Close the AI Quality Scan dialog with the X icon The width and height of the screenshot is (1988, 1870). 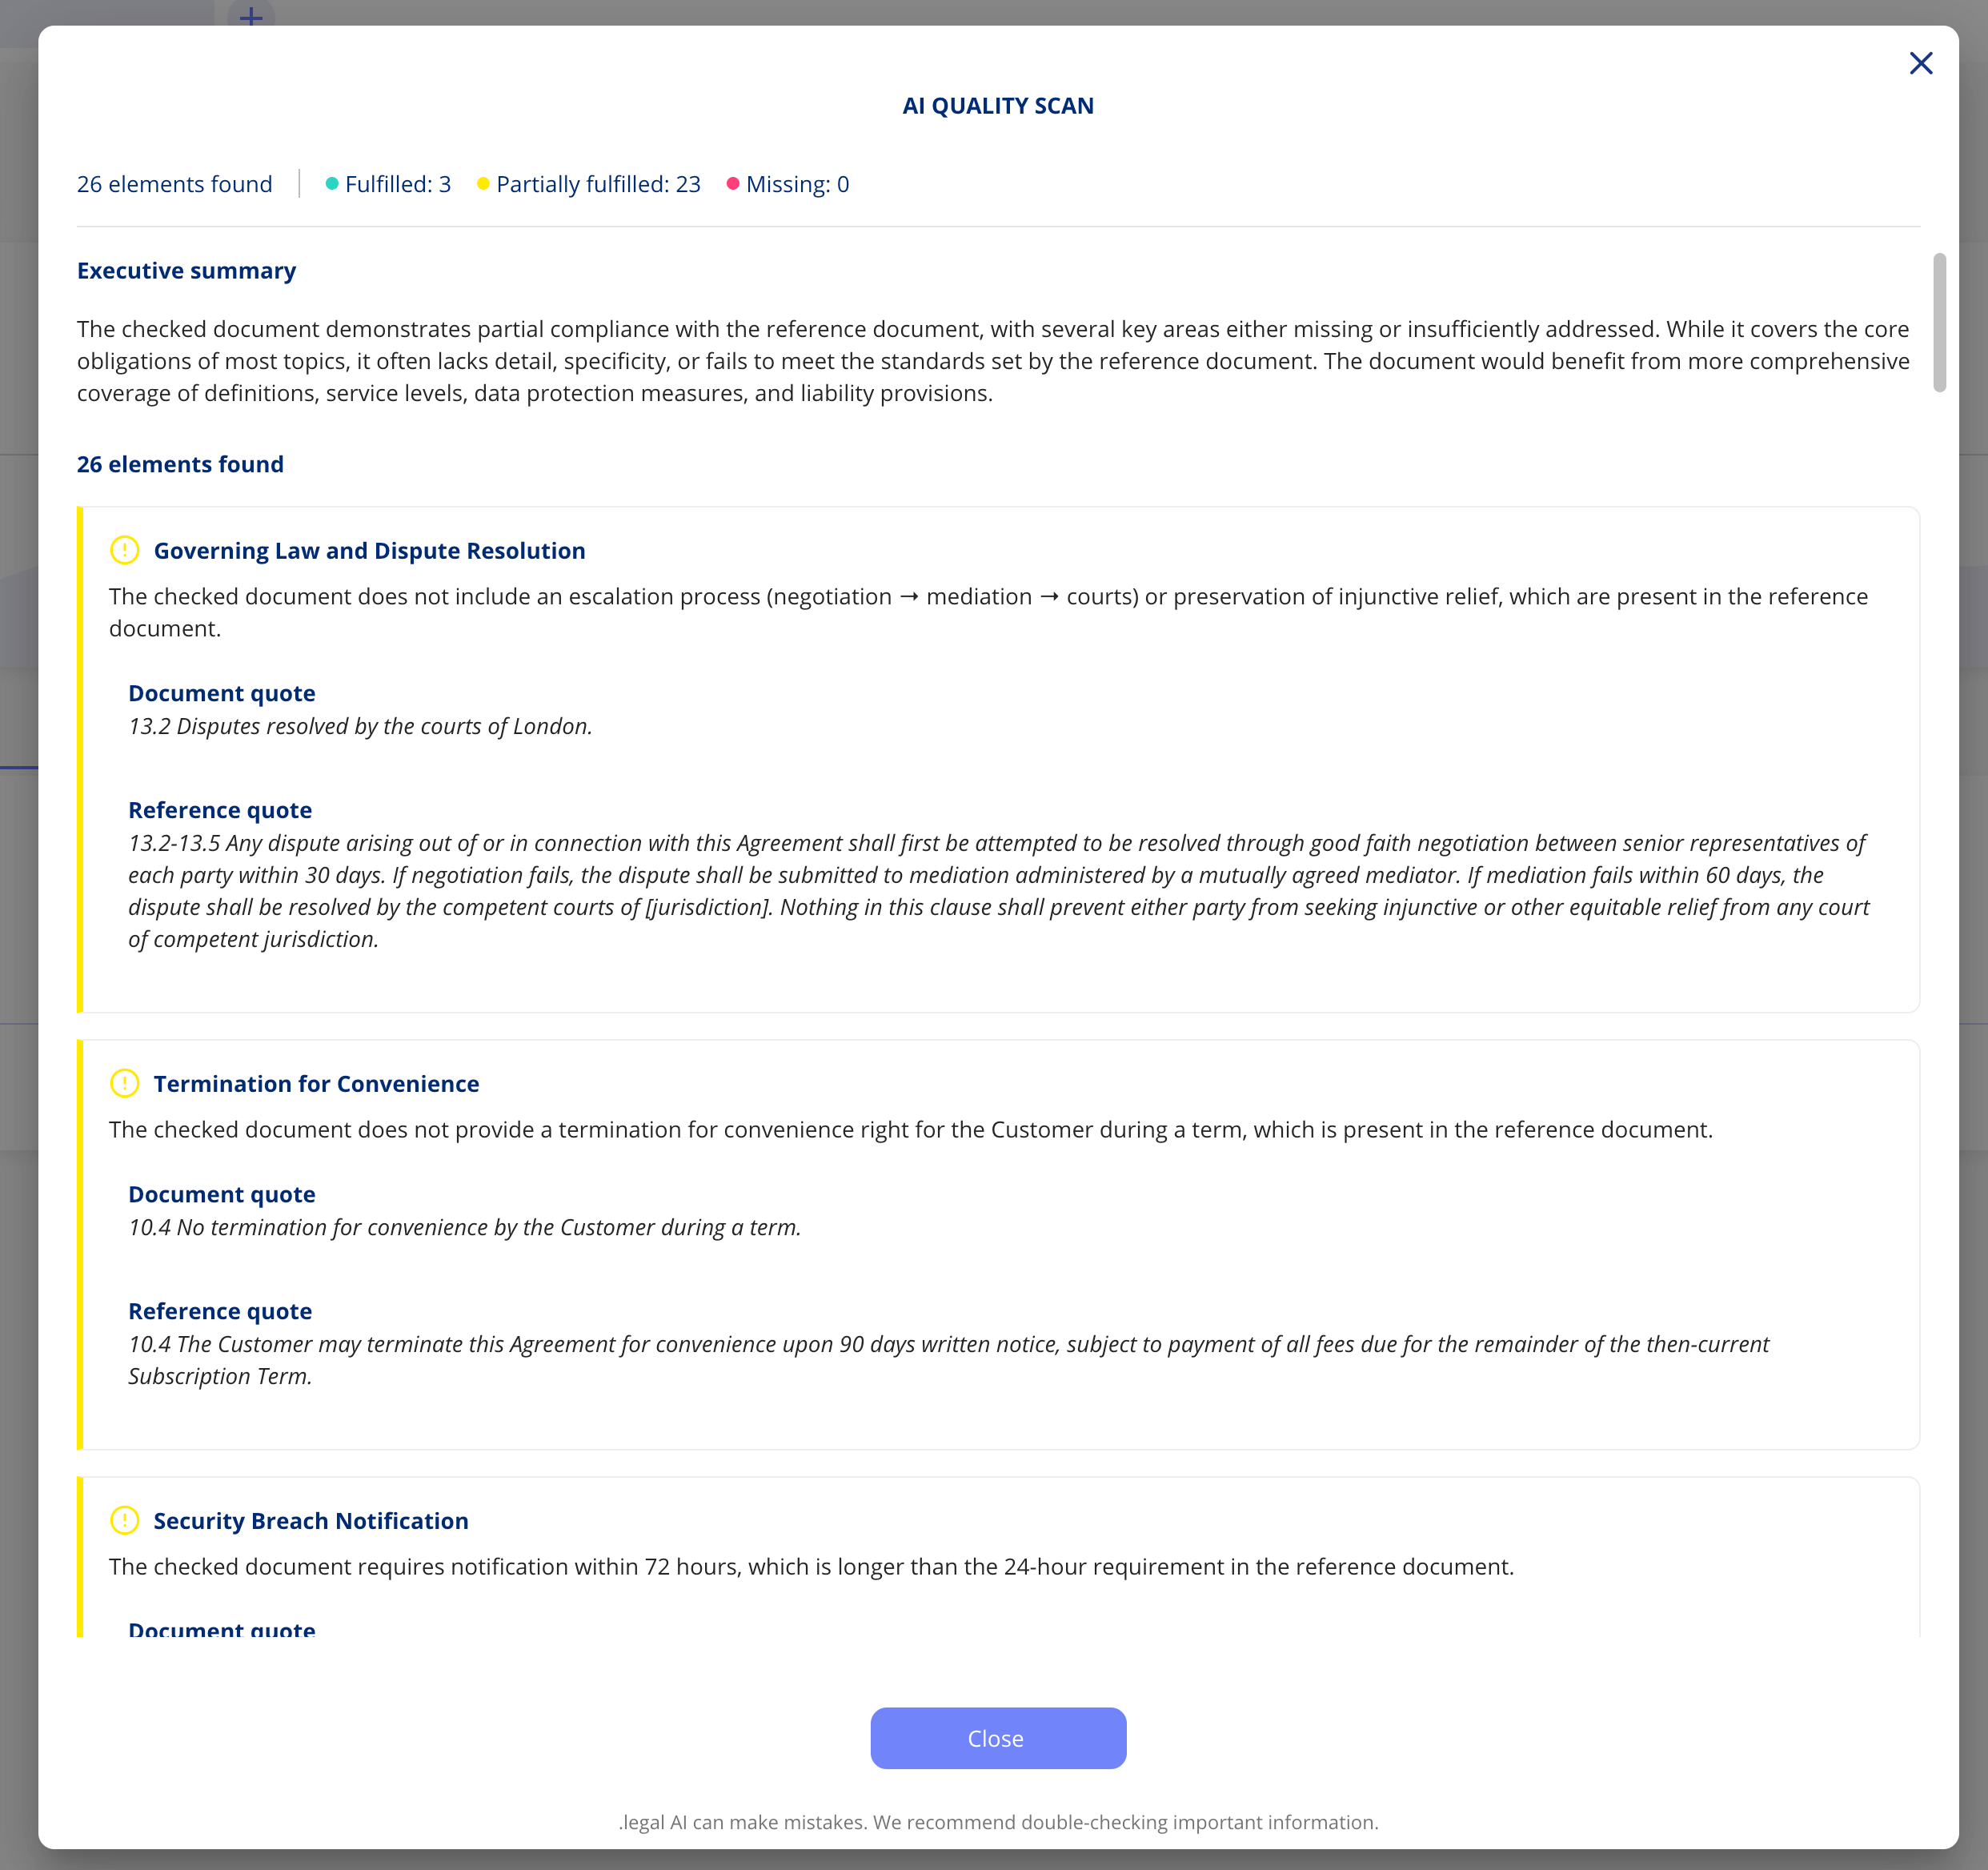pyautogui.click(x=1920, y=64)
